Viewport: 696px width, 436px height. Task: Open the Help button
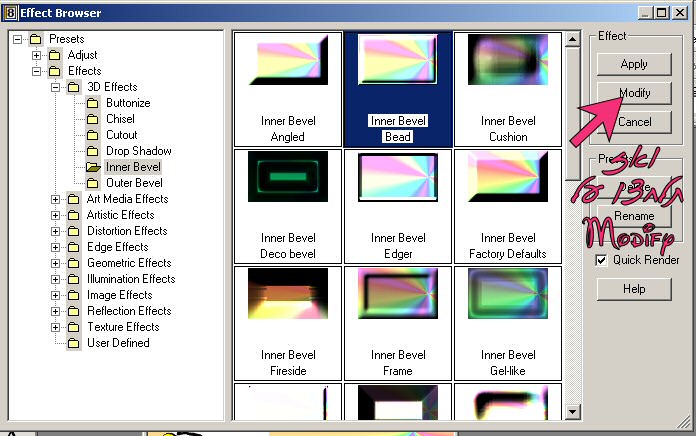click(634, 289)
